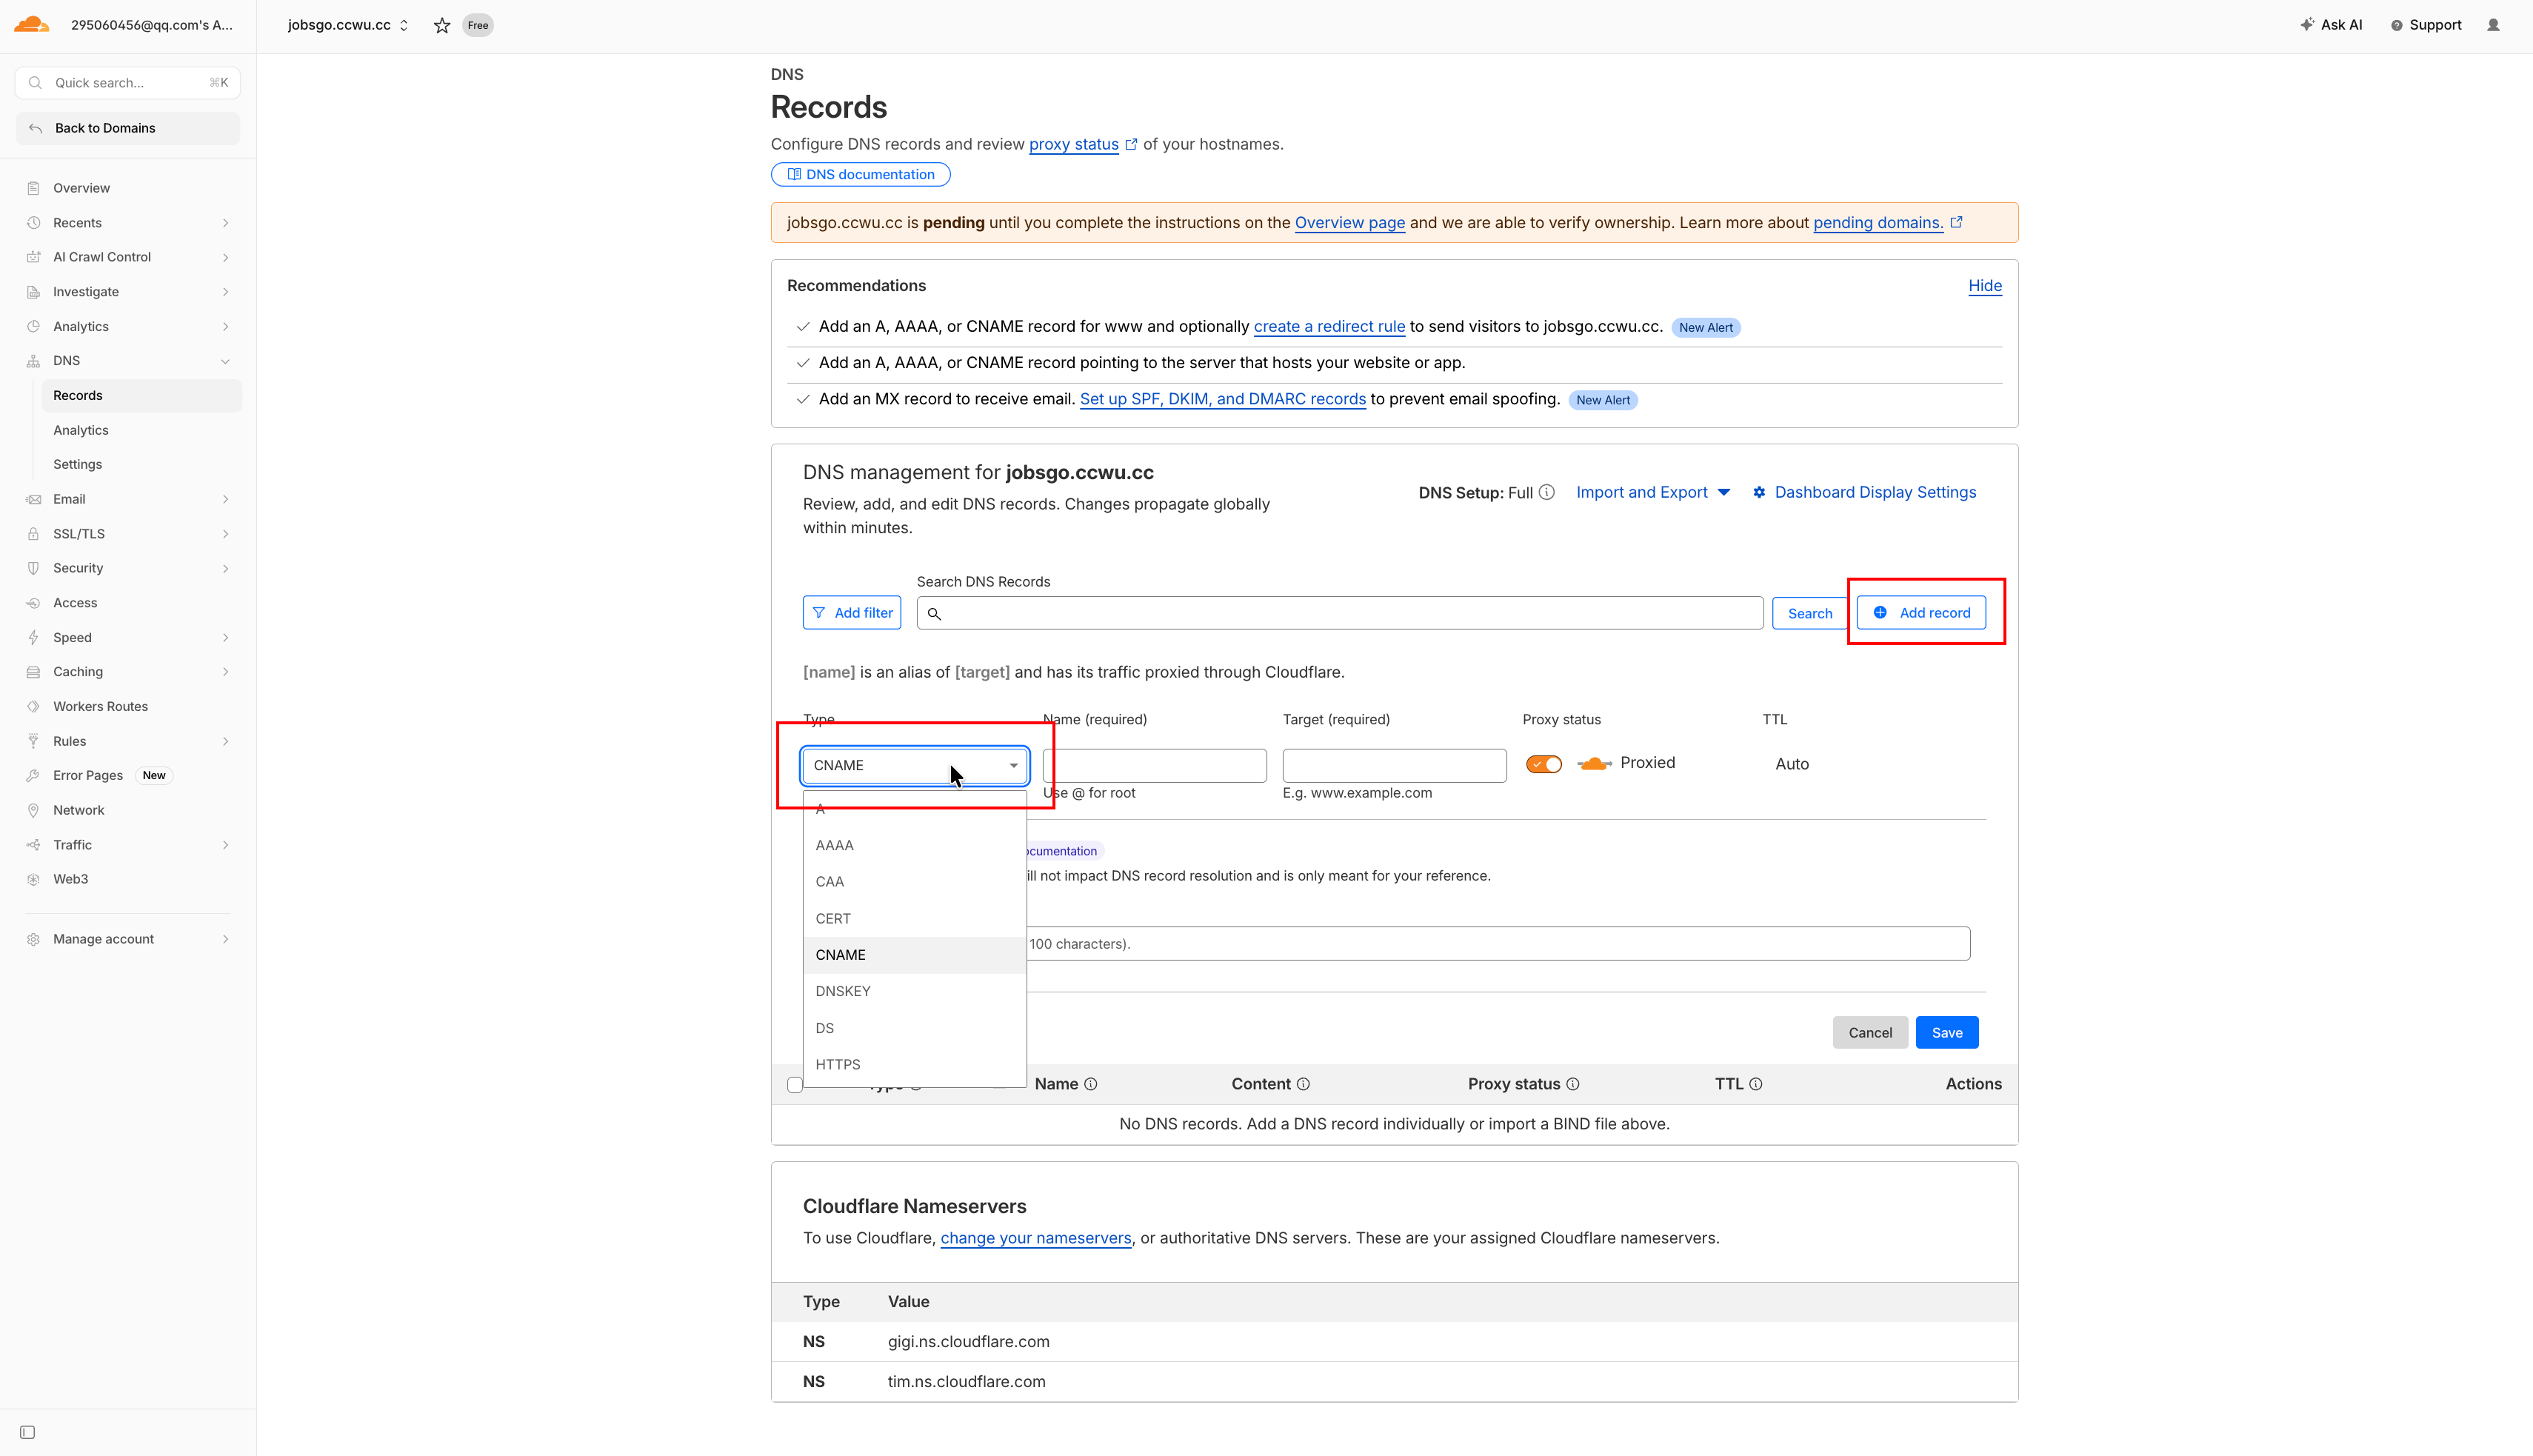The image size is (2533, 1456).
Task: Expand the Investigate sidebar section
Action: (128, 292)
